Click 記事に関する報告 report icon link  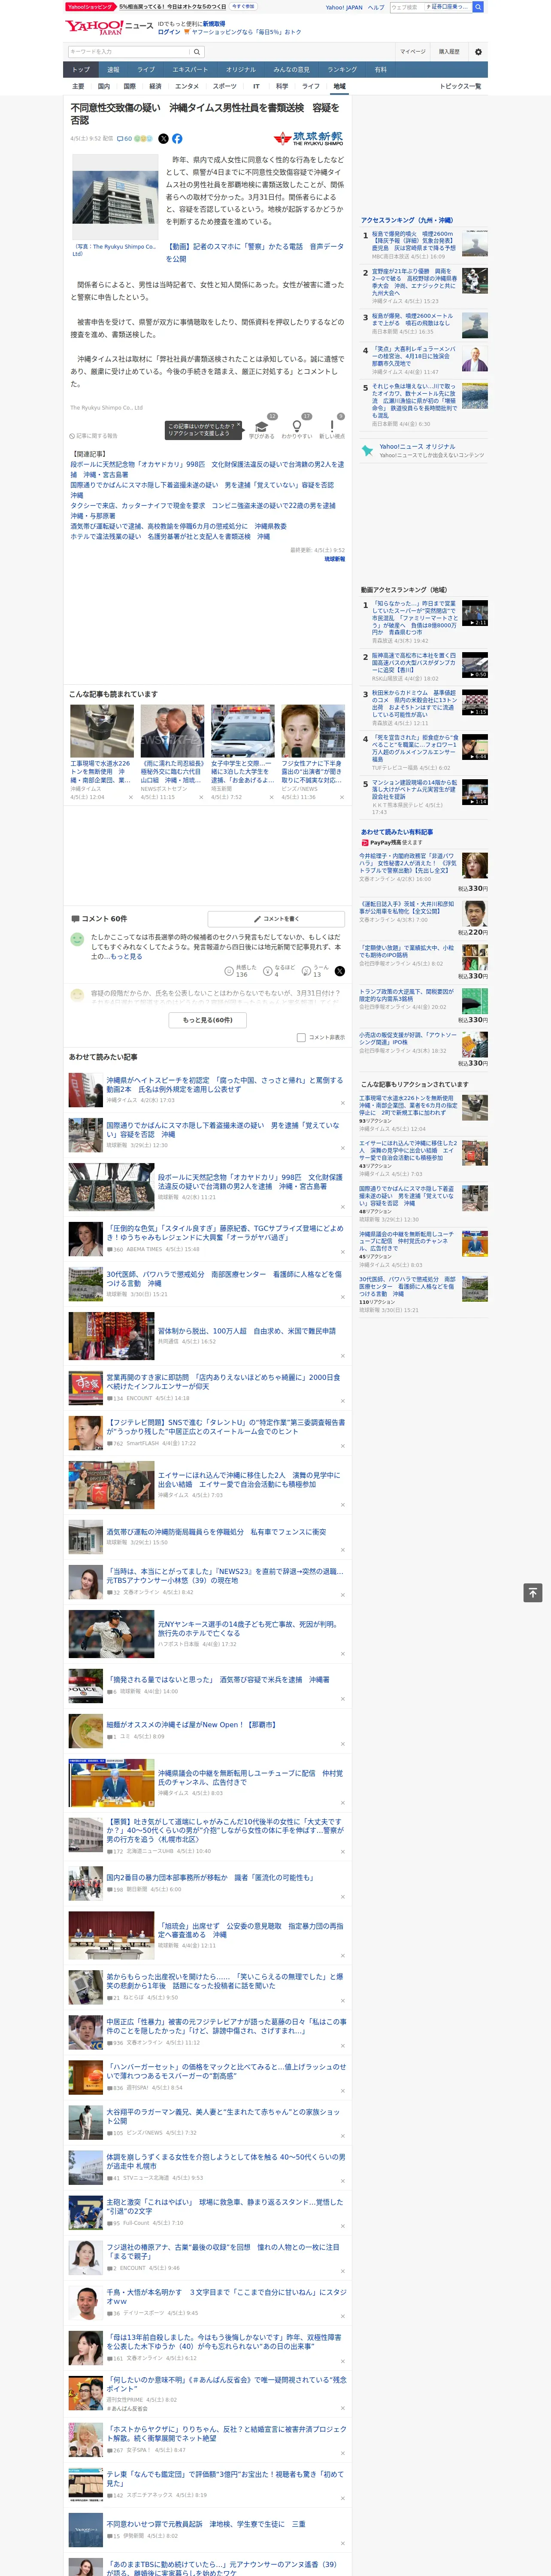[x=93, y=436]
